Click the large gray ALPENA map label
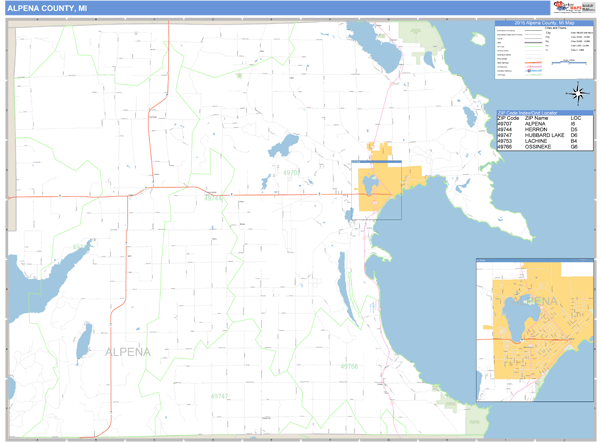Image resolution: width=600 pixels, height=442 pixels. [x=128, y=352]
